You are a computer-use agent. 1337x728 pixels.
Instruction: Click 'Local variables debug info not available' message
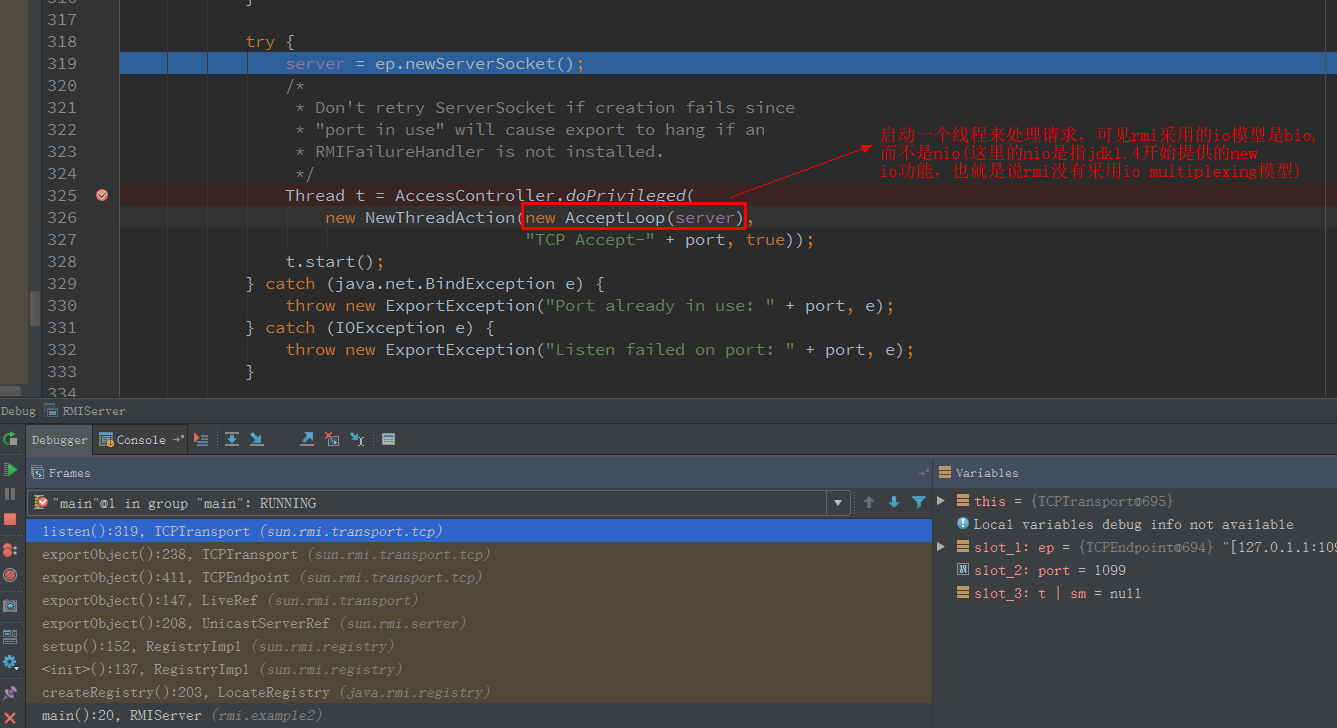click(1133, 524)
